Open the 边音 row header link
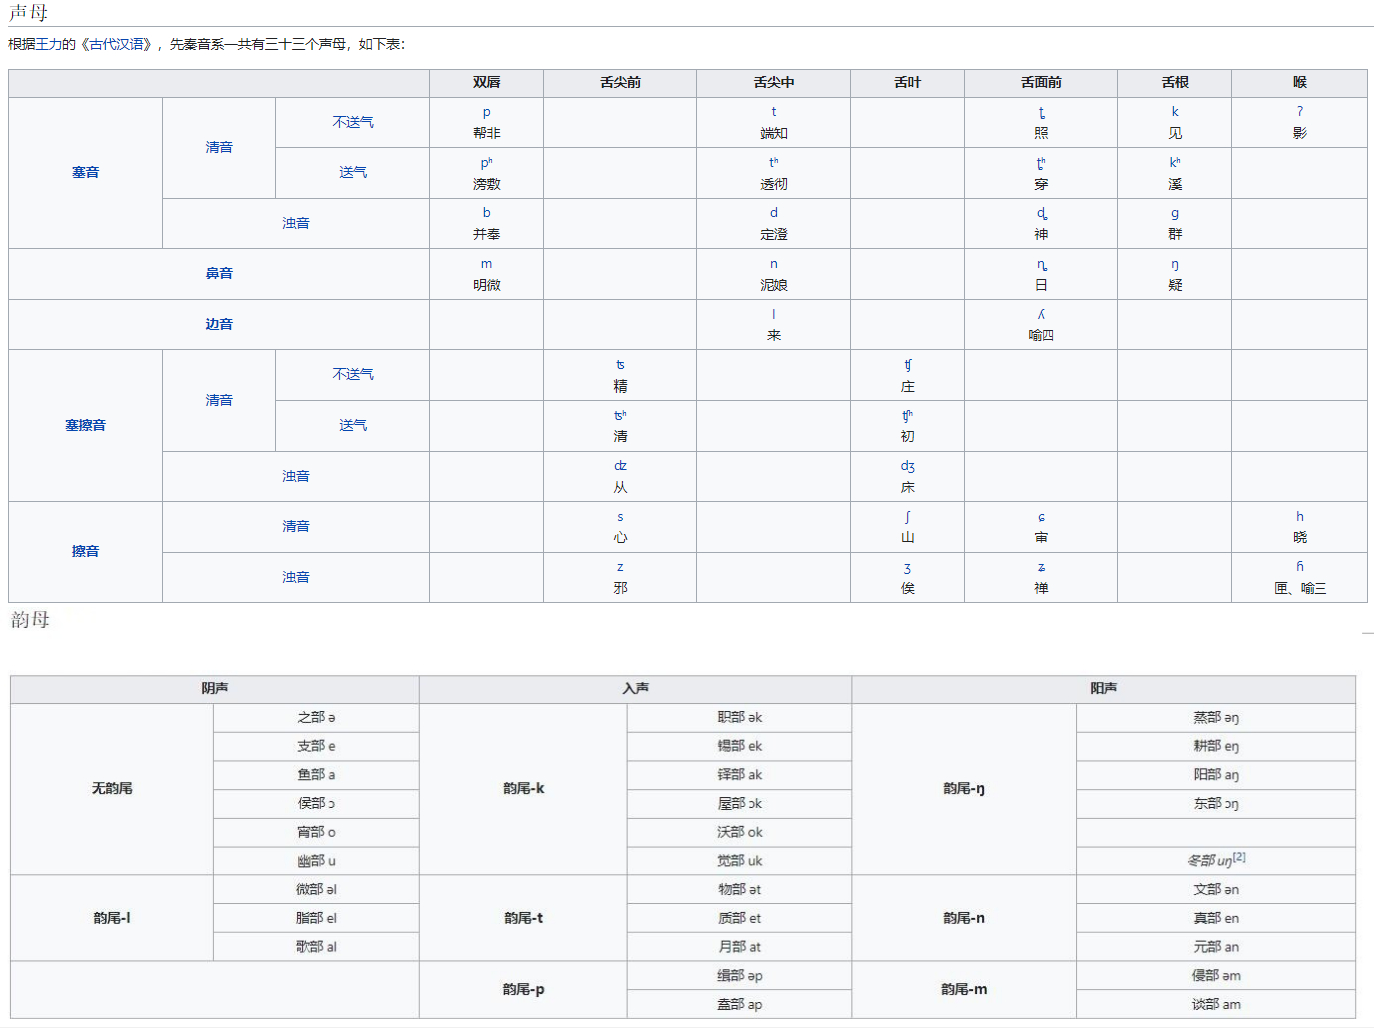1374x1028 pixels. [219, 325]
